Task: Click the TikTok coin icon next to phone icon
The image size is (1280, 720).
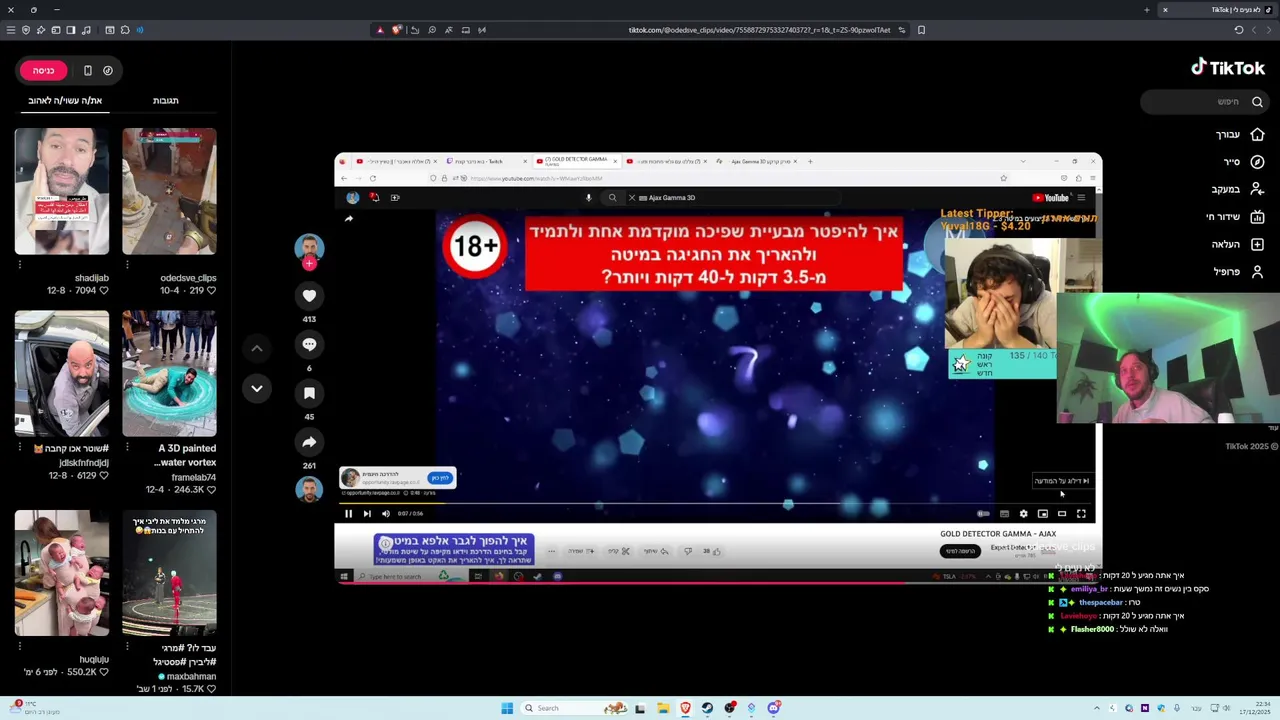Action: pyautogui.click(x=108, y=70)
